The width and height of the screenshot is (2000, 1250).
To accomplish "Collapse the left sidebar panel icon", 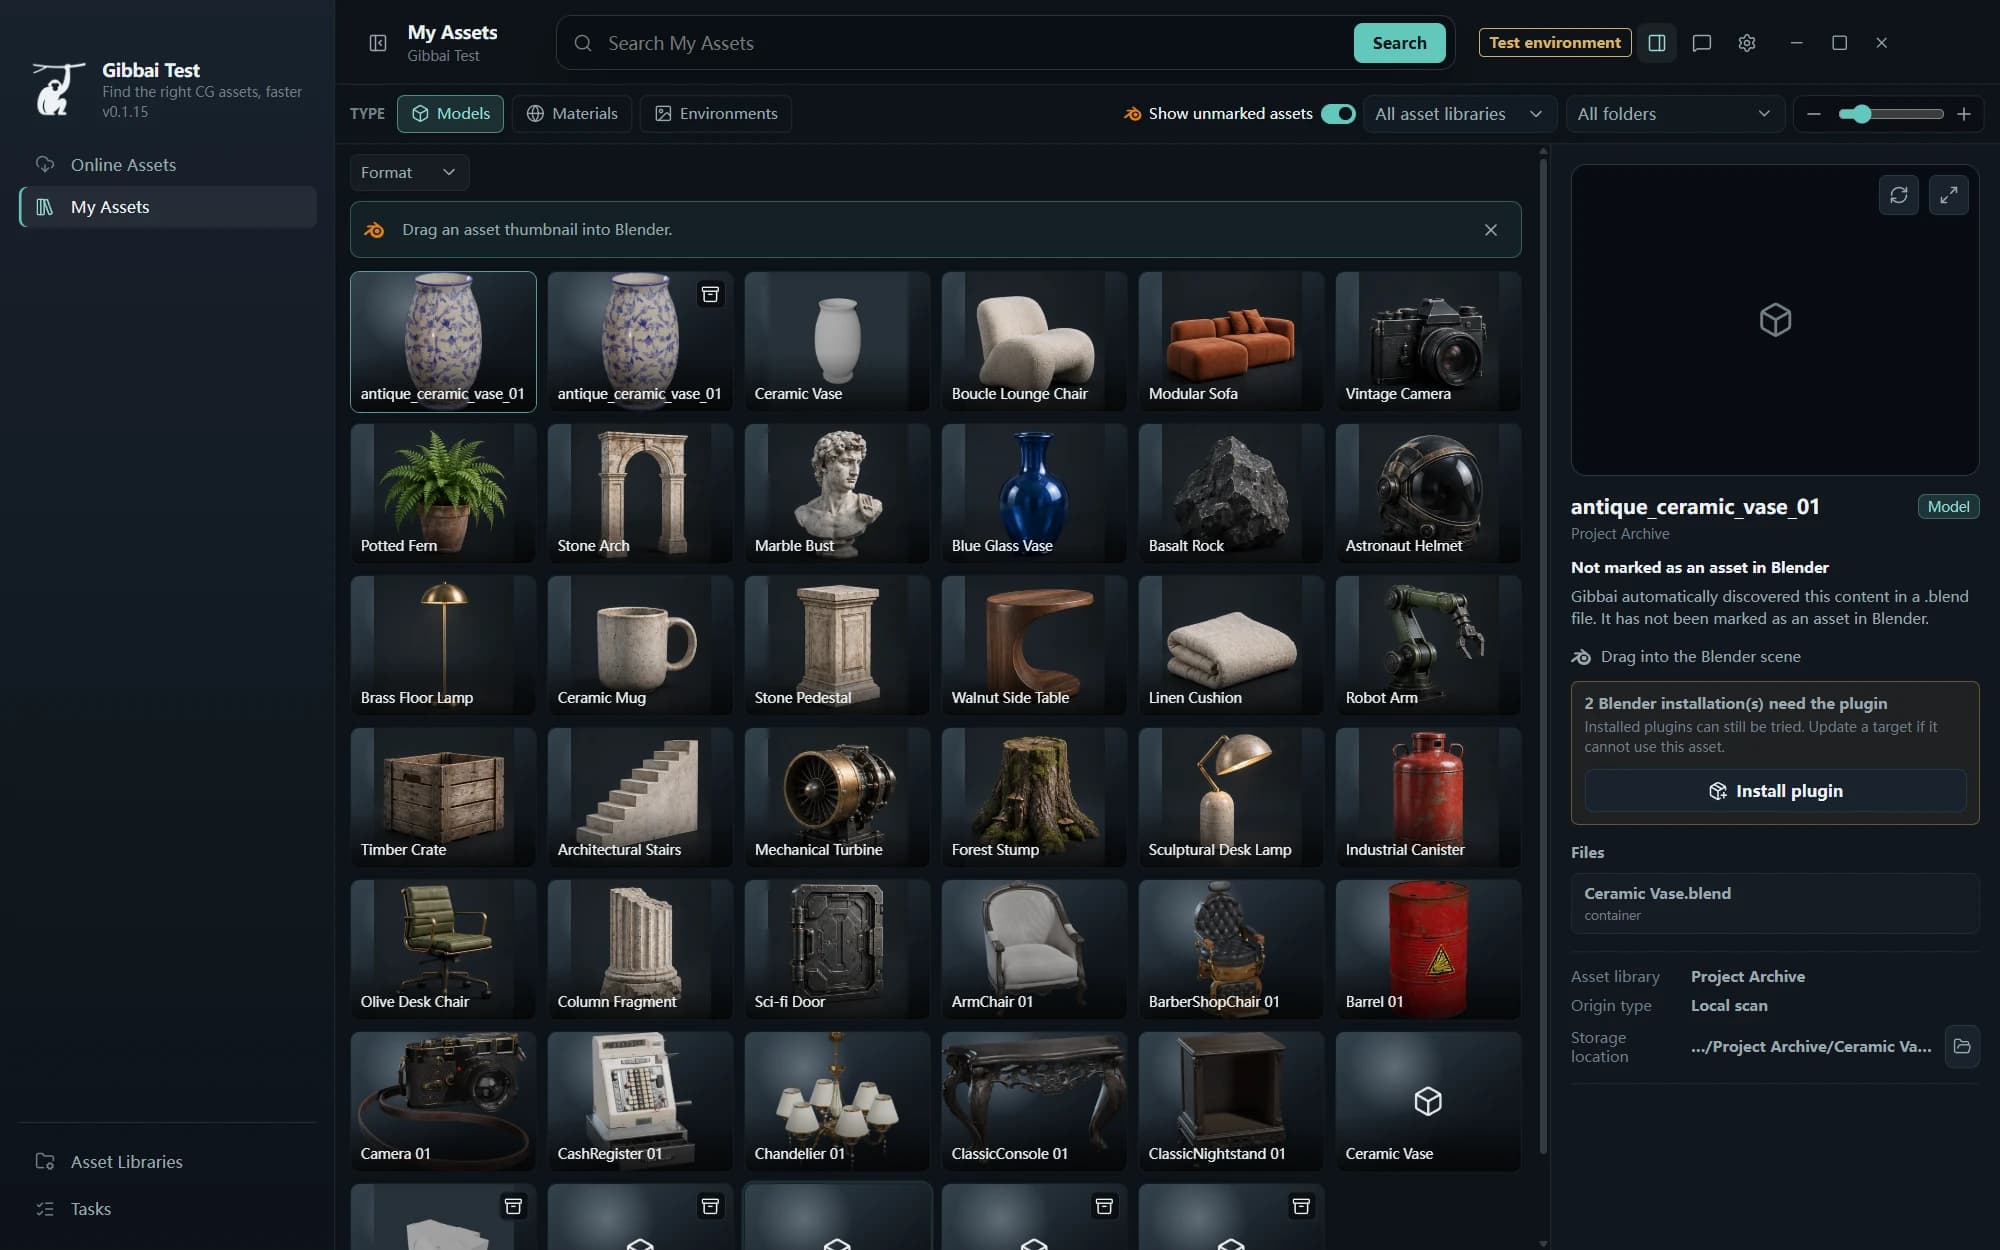I will [378, 43].
